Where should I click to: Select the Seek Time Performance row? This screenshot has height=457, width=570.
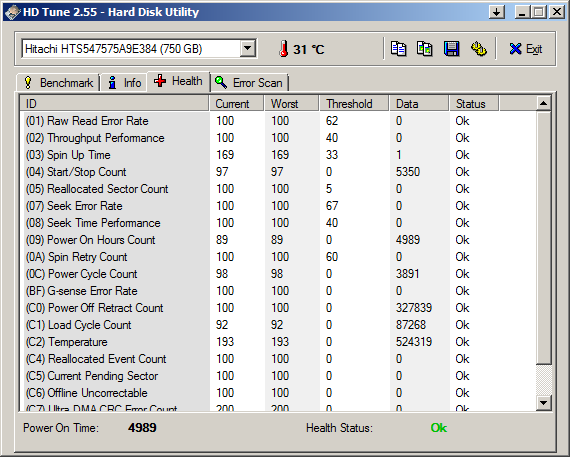click(x=278, y=223)
